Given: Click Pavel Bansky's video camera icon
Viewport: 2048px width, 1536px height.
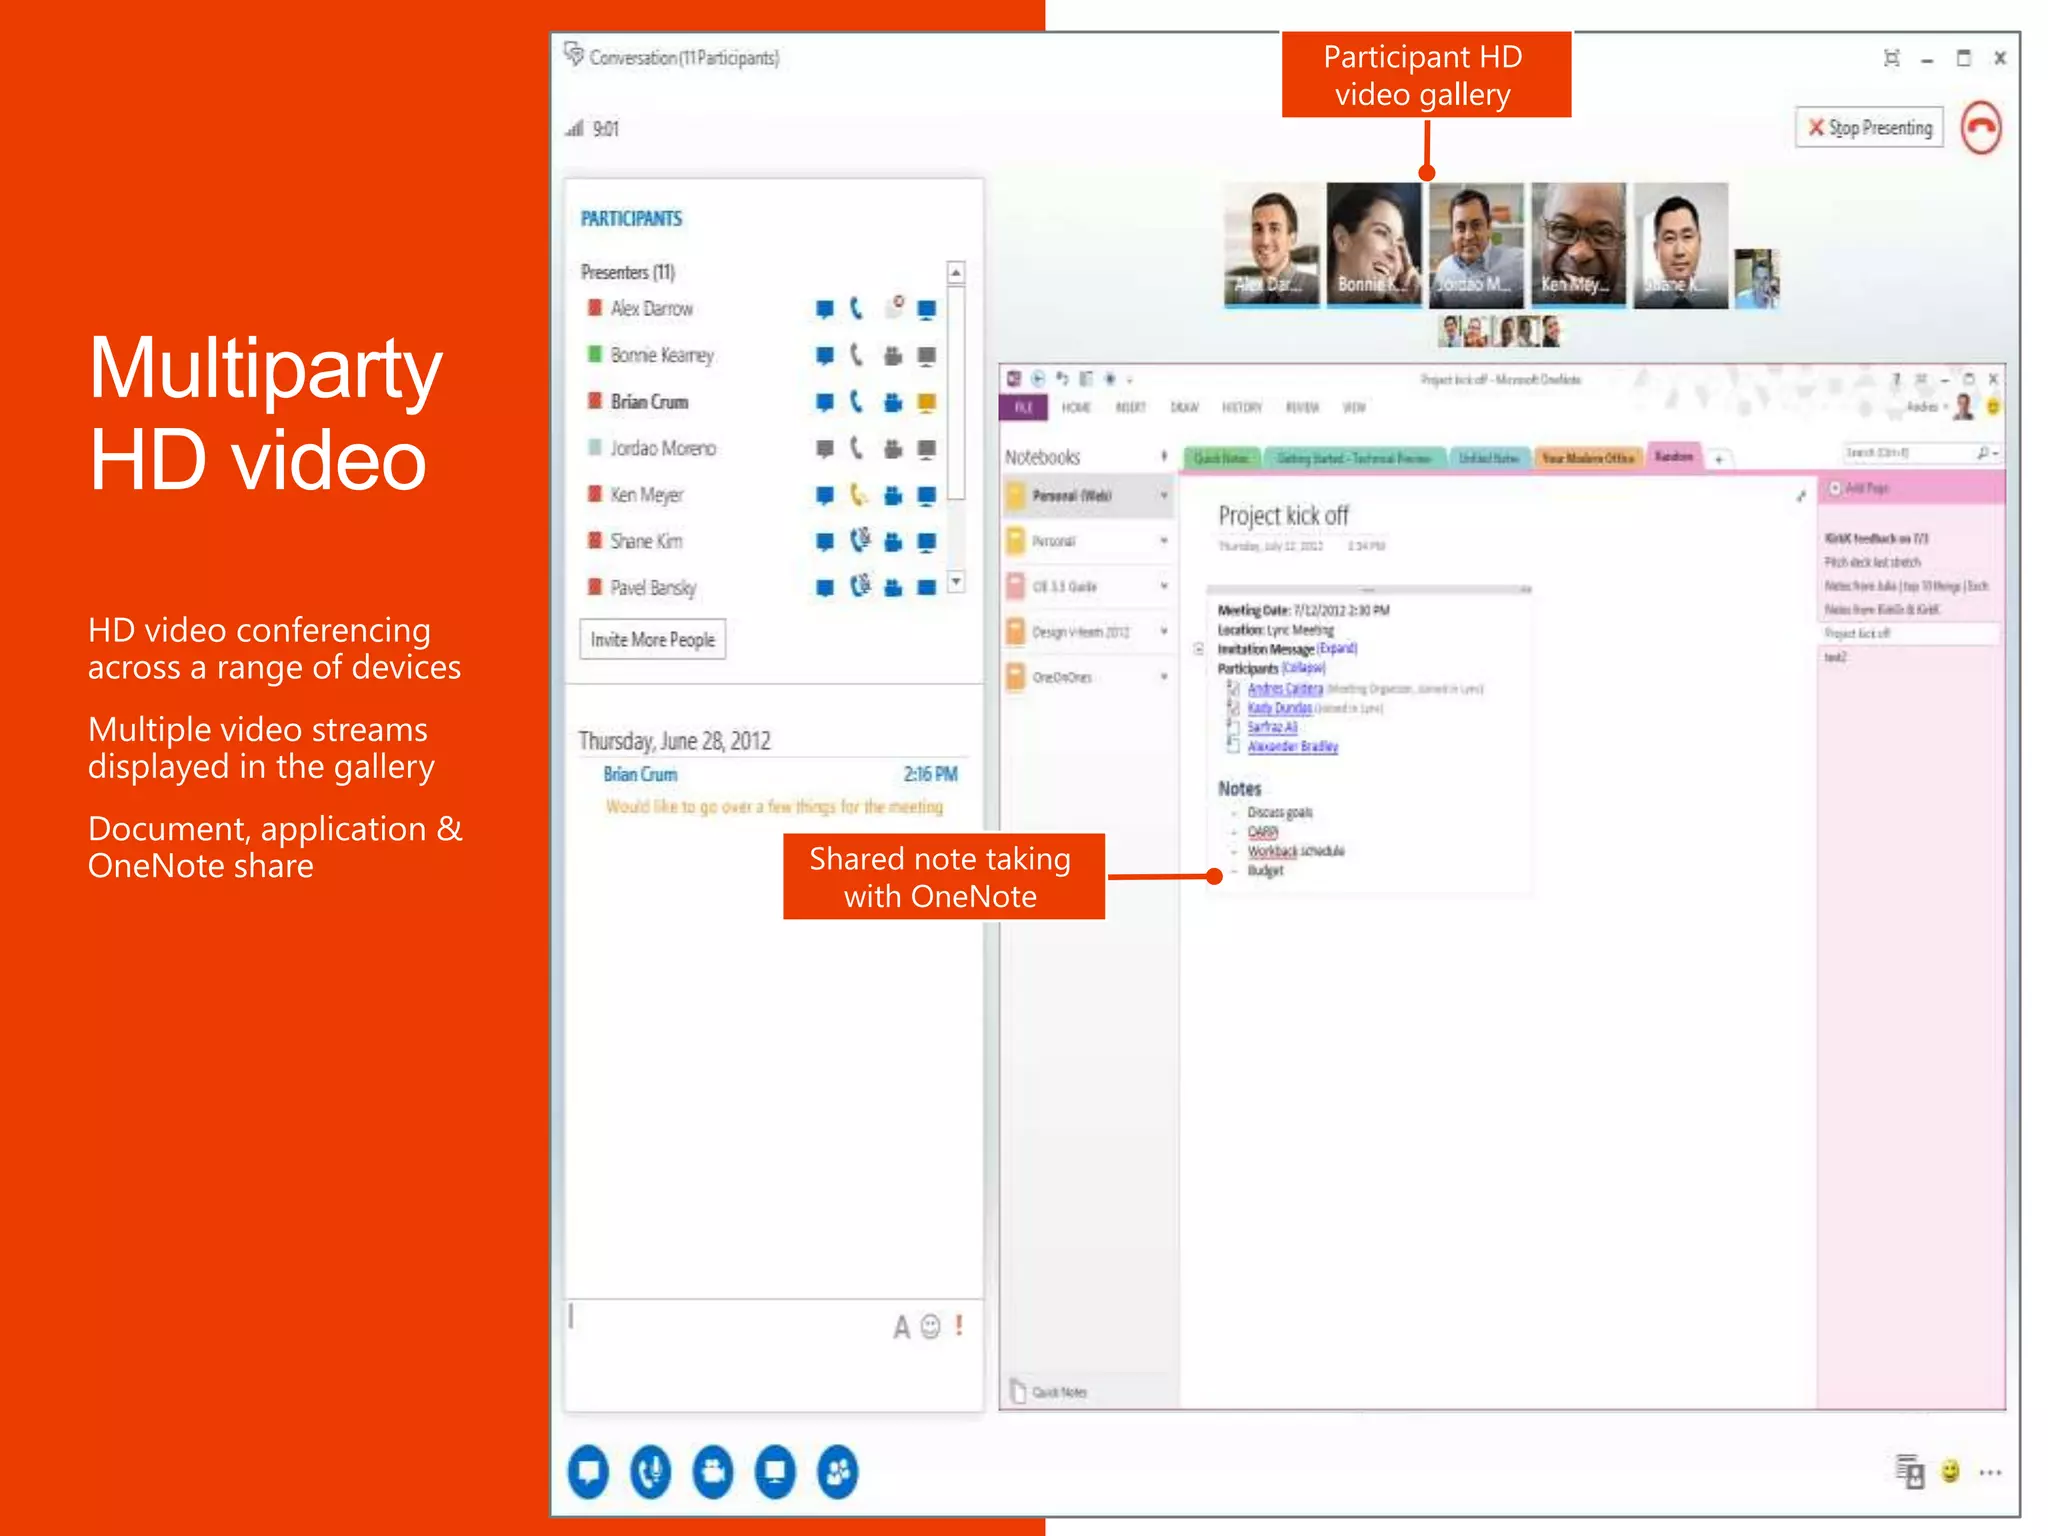Looking at the screenshot, I should pos(893,587).
